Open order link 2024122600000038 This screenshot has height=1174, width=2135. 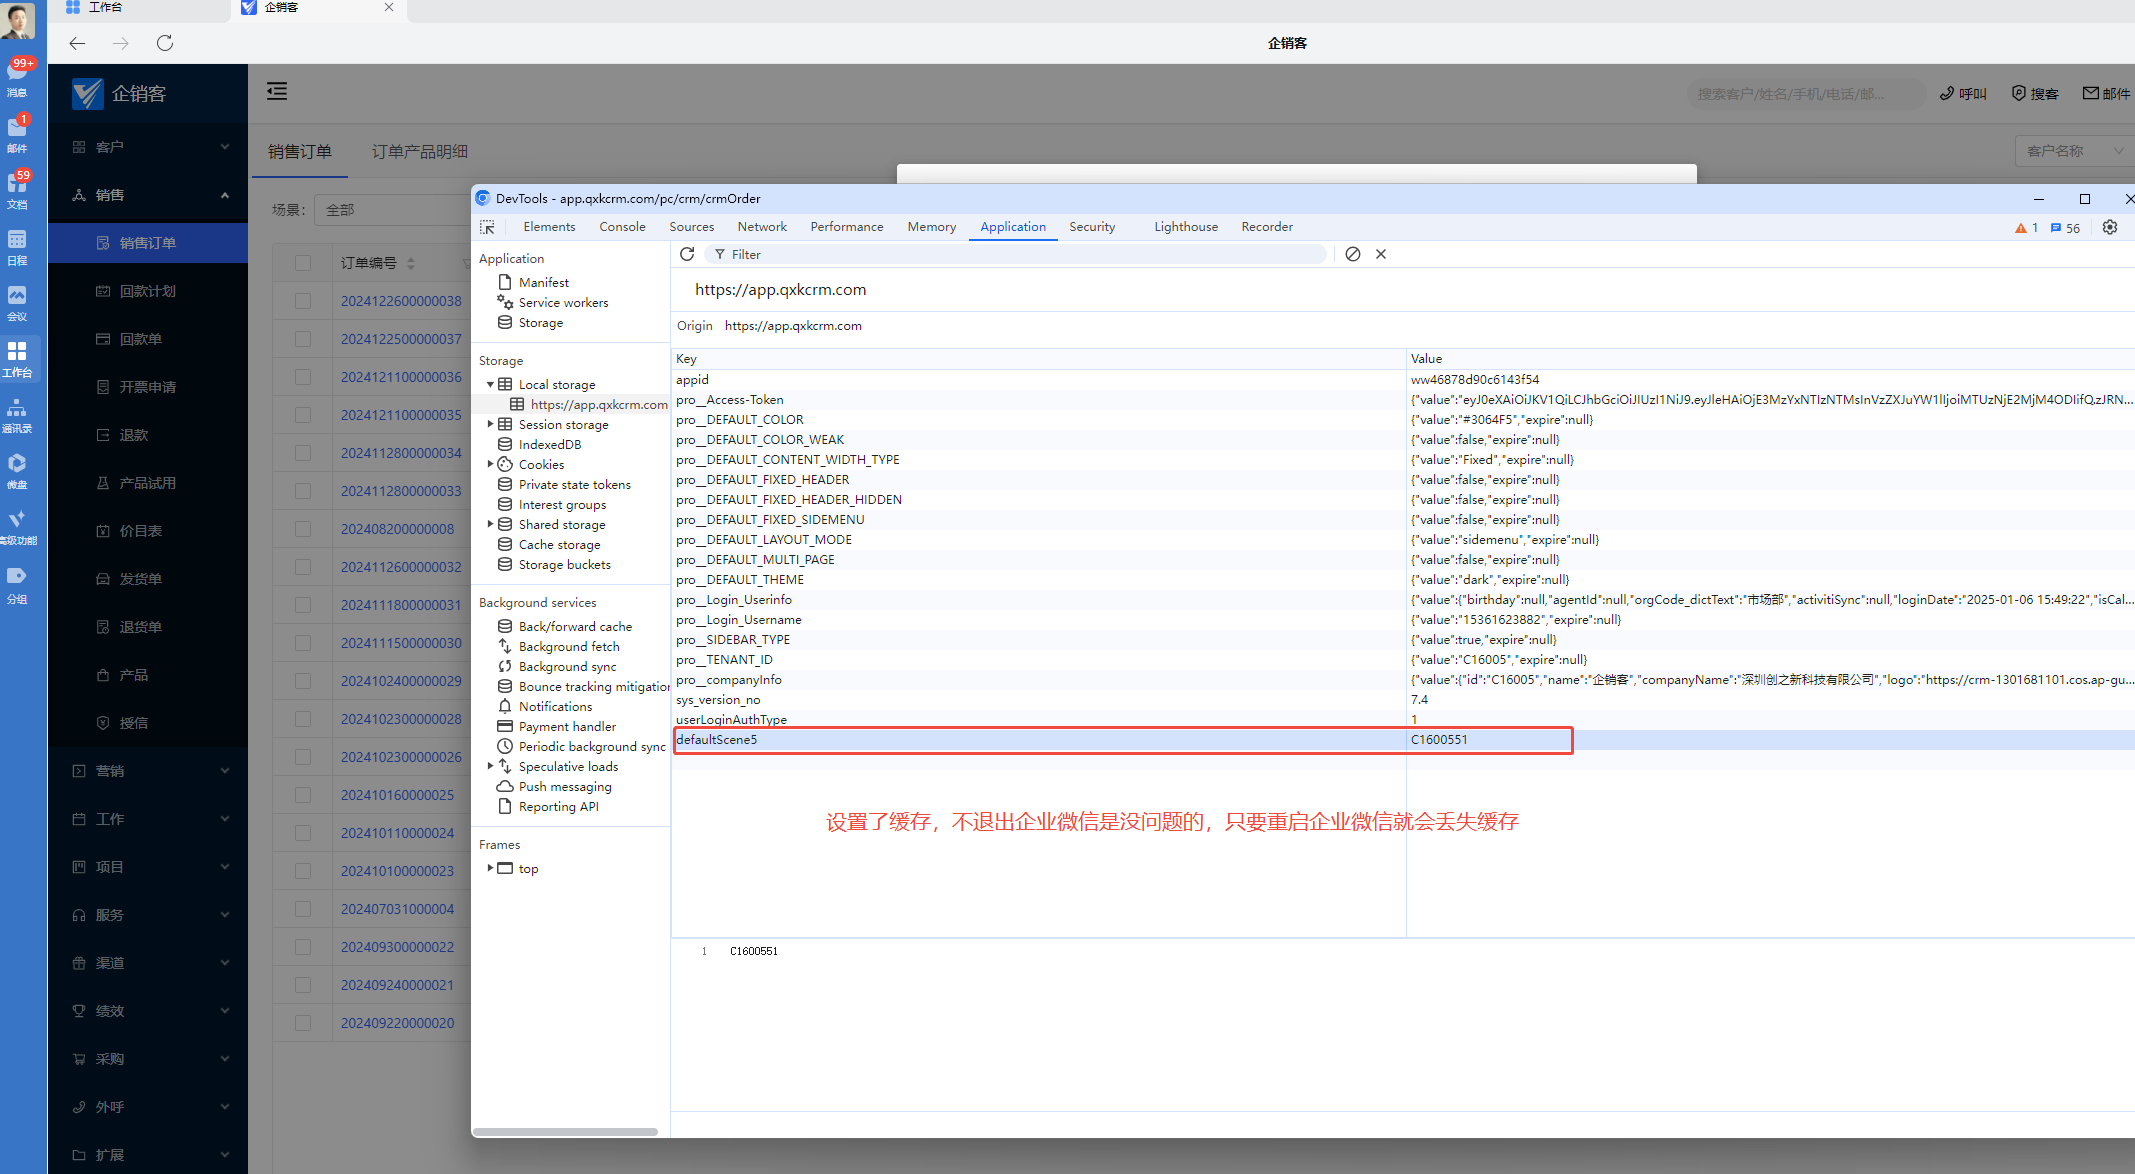pyautogui.click(x=401, y=301)
